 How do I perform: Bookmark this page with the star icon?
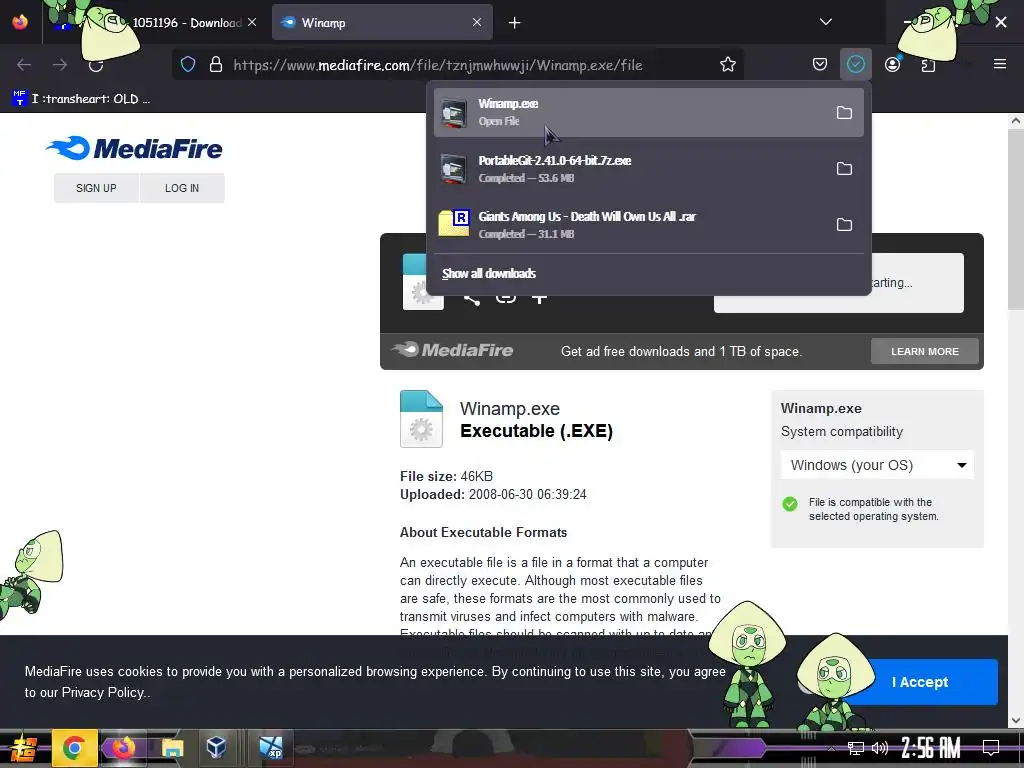[x=728, y=65]
